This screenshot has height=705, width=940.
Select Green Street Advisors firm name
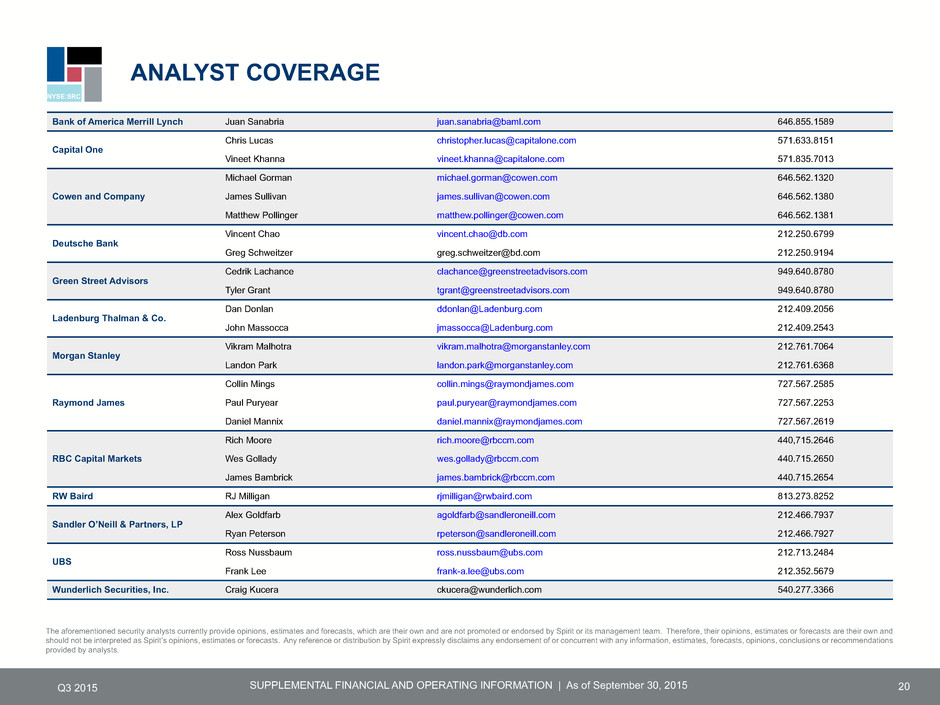[x=100, y=281]
